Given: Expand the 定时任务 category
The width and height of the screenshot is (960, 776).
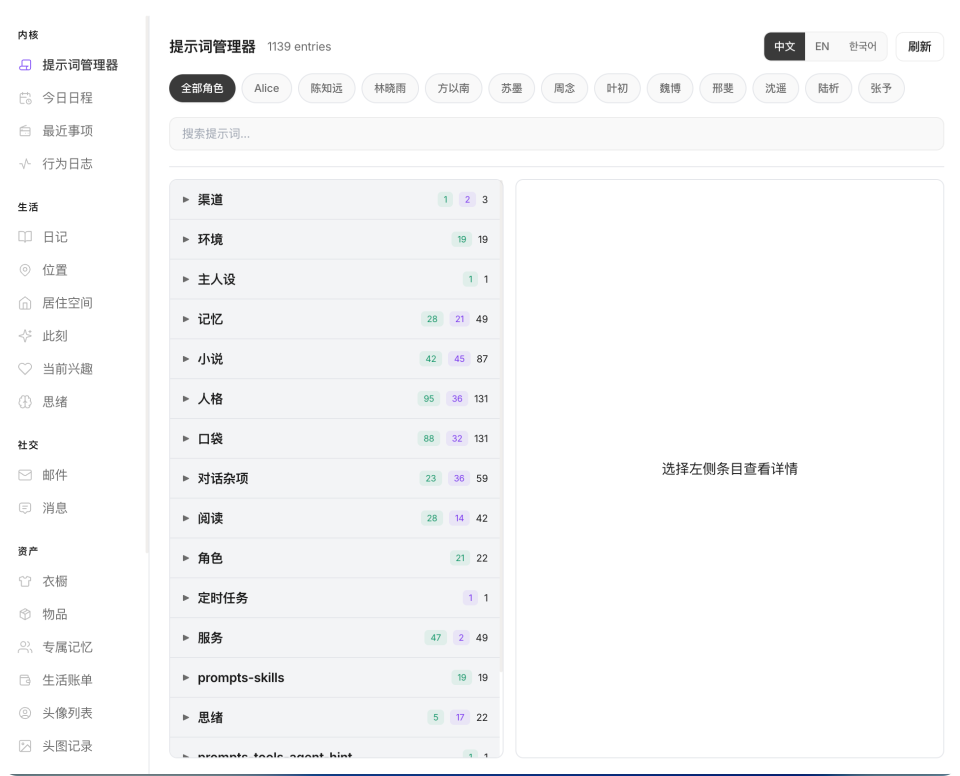Looking at the screenshot, I should [x=335, y=598].
